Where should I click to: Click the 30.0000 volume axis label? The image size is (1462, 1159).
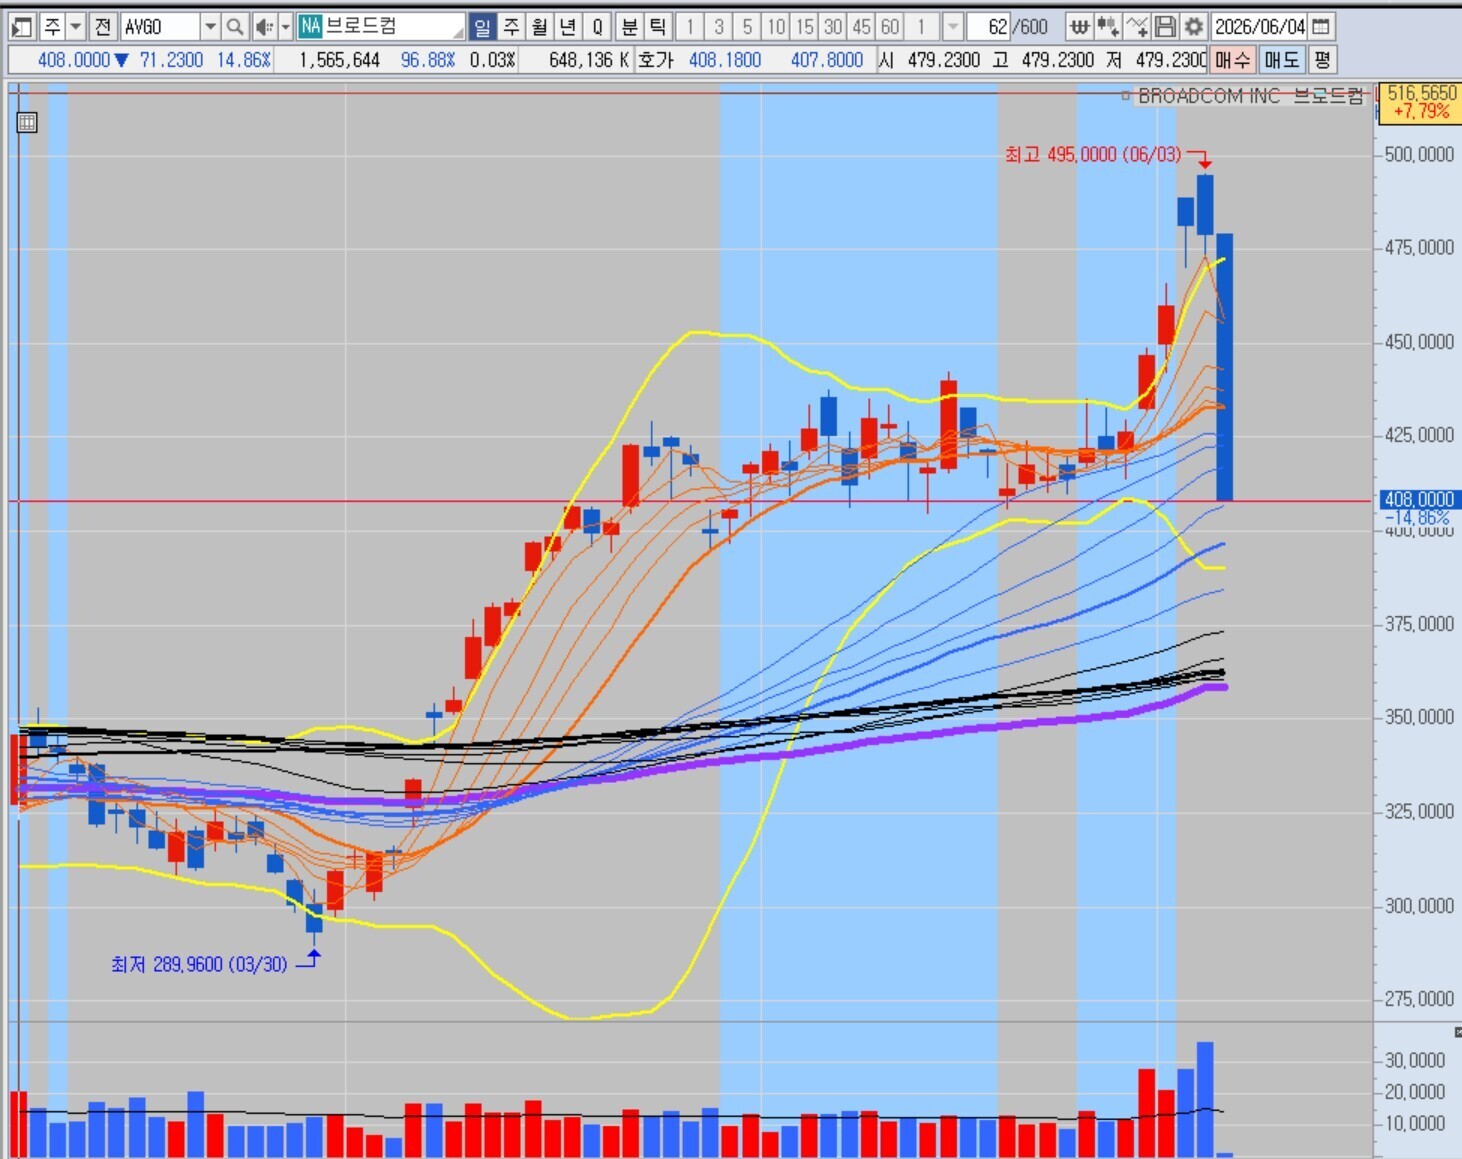point(1414,1060)
